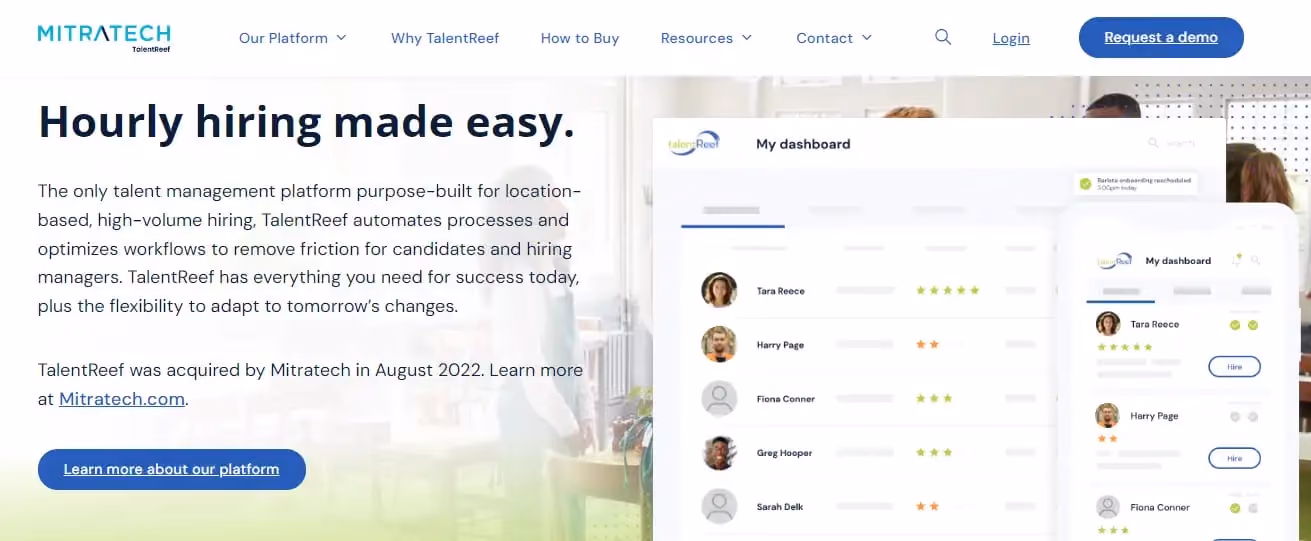The width and height of the screenshot is (1311, 541).
Task: Click 'My dashboard' title in desktop mockup
Action: (803, 144)
